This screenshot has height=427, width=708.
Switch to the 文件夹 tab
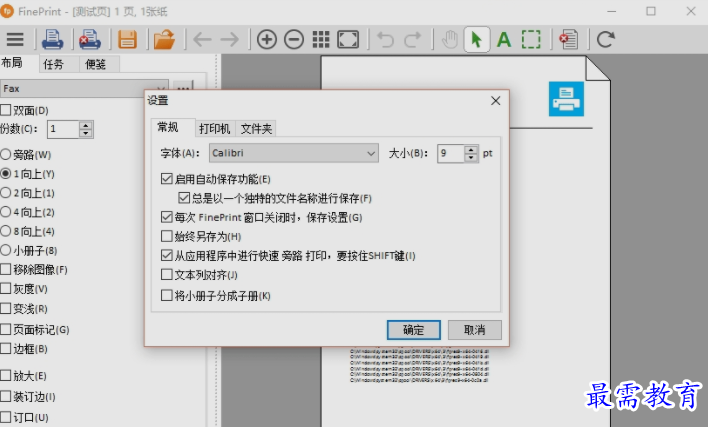click(256, 129)
